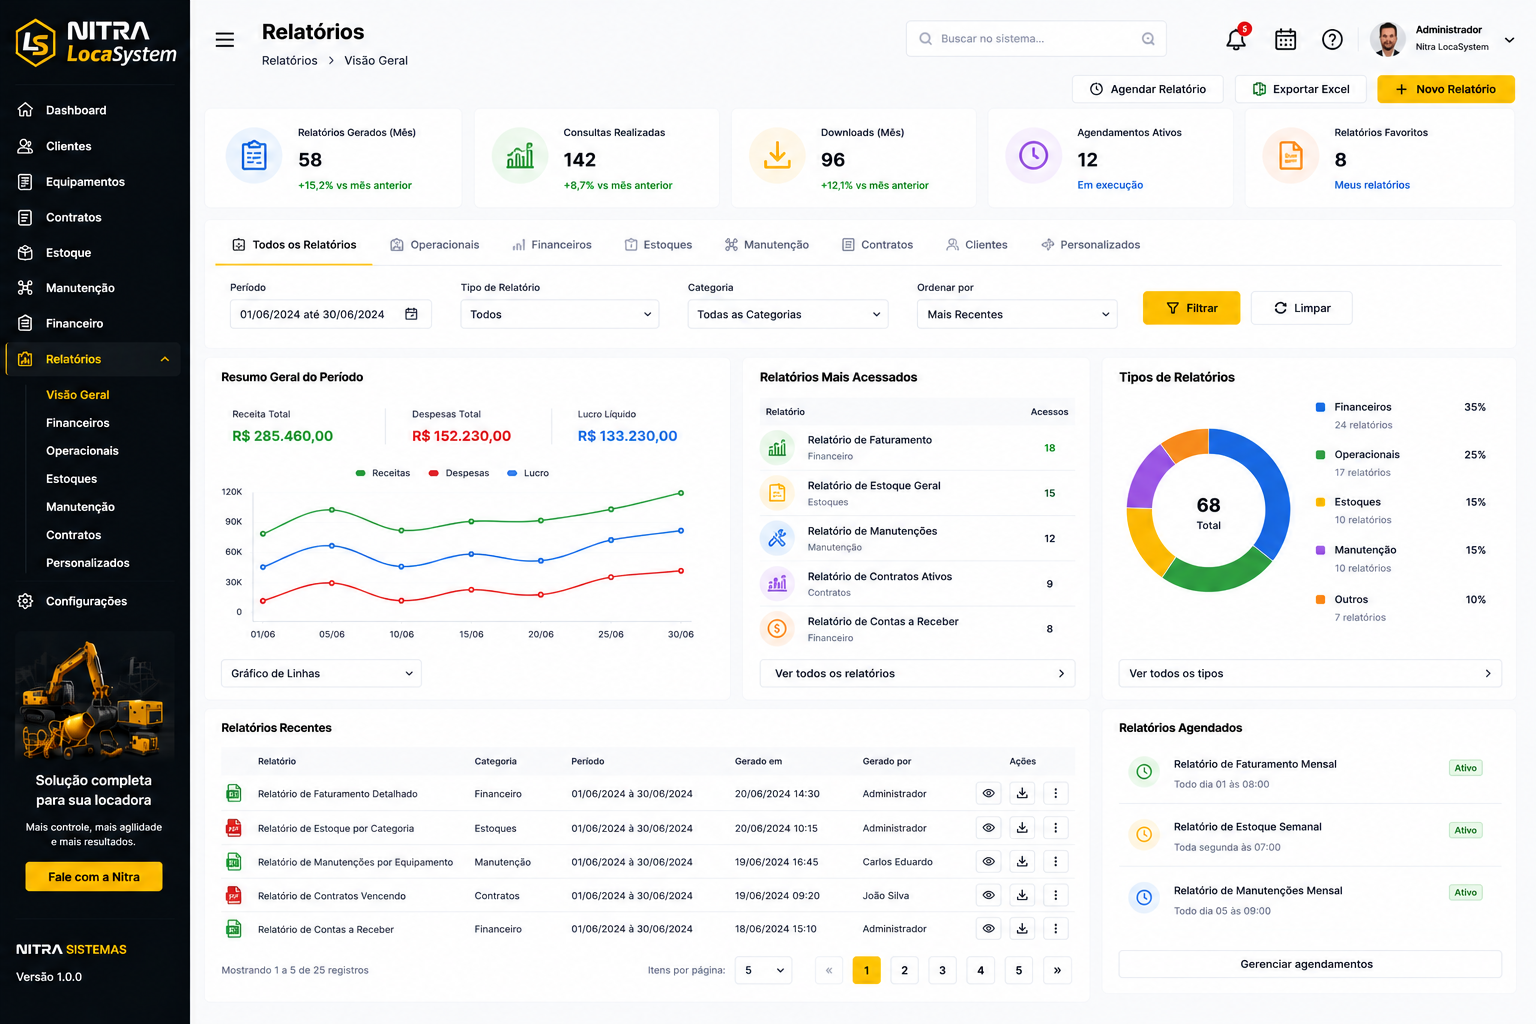Click the help question mark icon
Screen dimensions: 1536x1024
click(x=1332, y=39)
